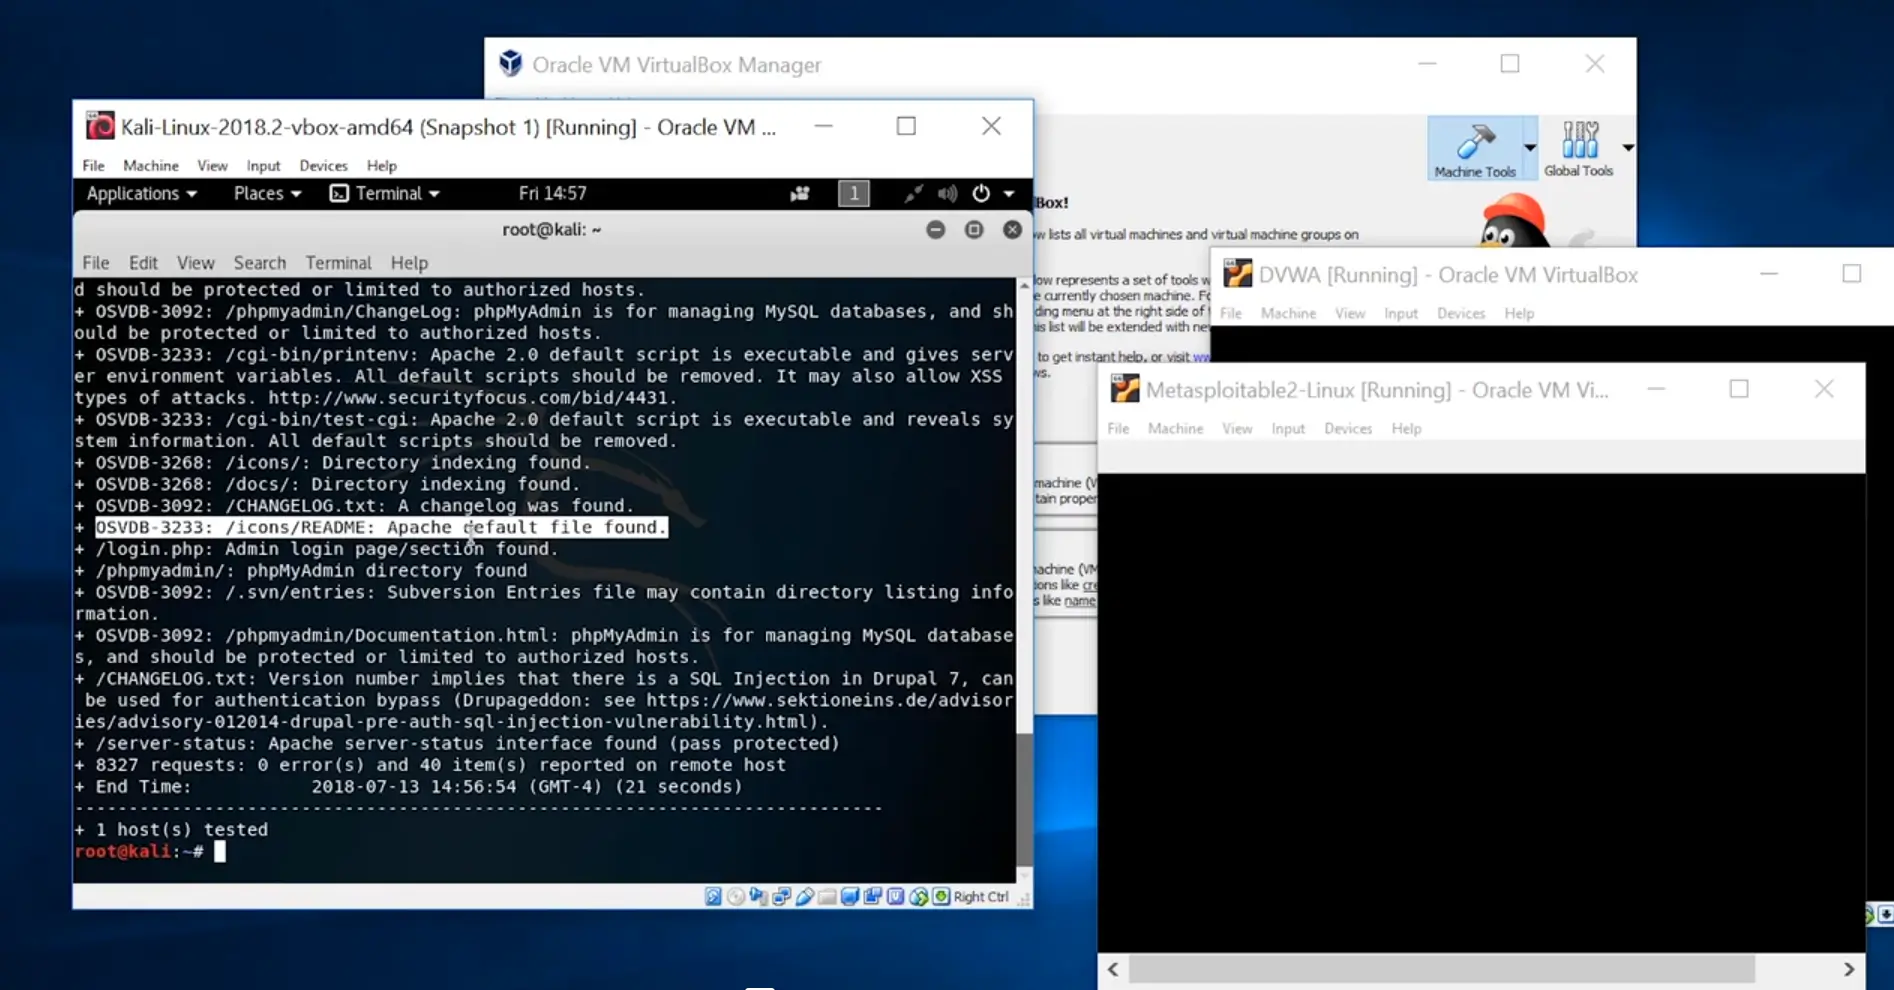Image resolution: width=1894 pixels, height=990 pixels.
Task: Click the Kali screen recorder camera icon
Action: tap(800, 194)
